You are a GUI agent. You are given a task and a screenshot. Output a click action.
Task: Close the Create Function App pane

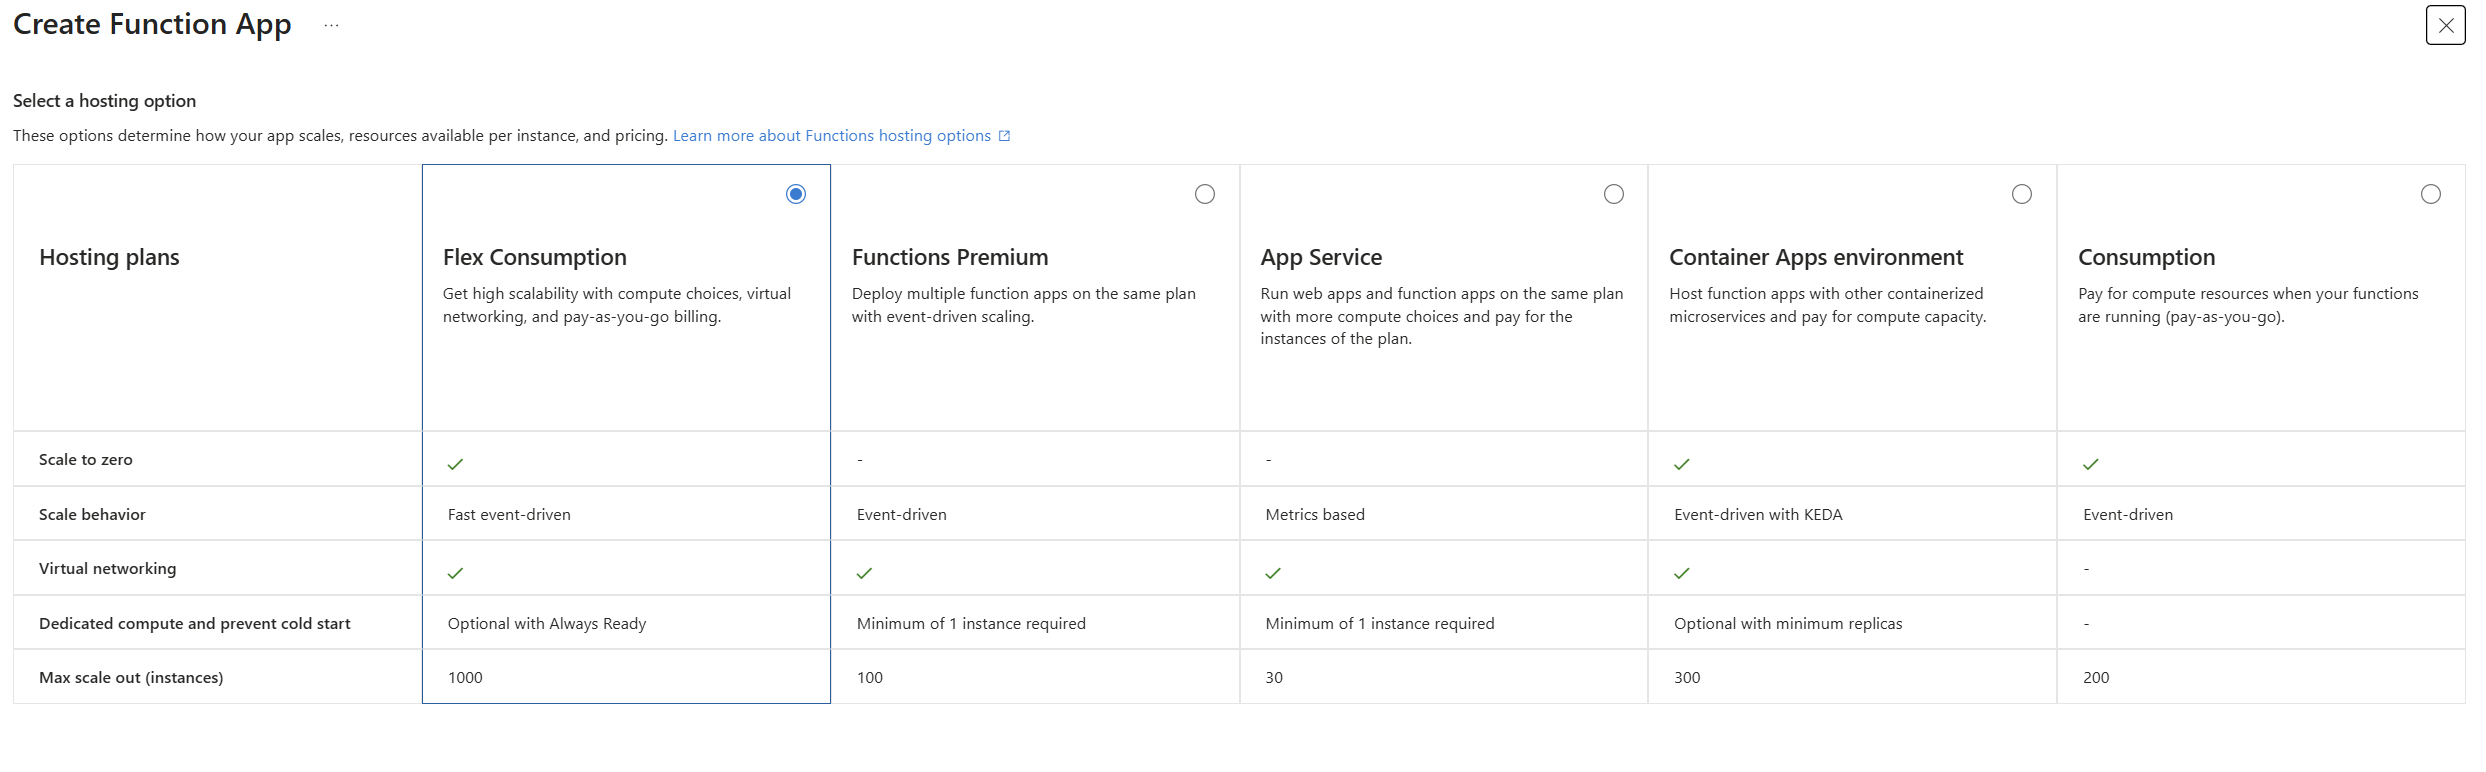pos(2445,25)
